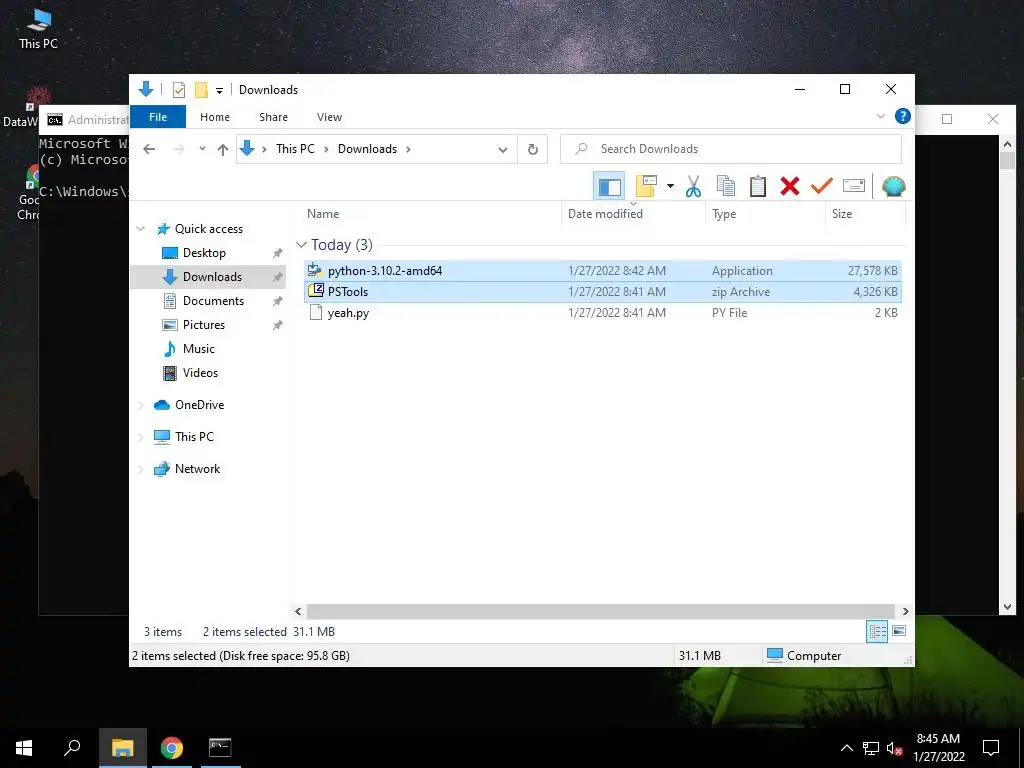Click the Copy toolbar icon

tap(726, 187)
